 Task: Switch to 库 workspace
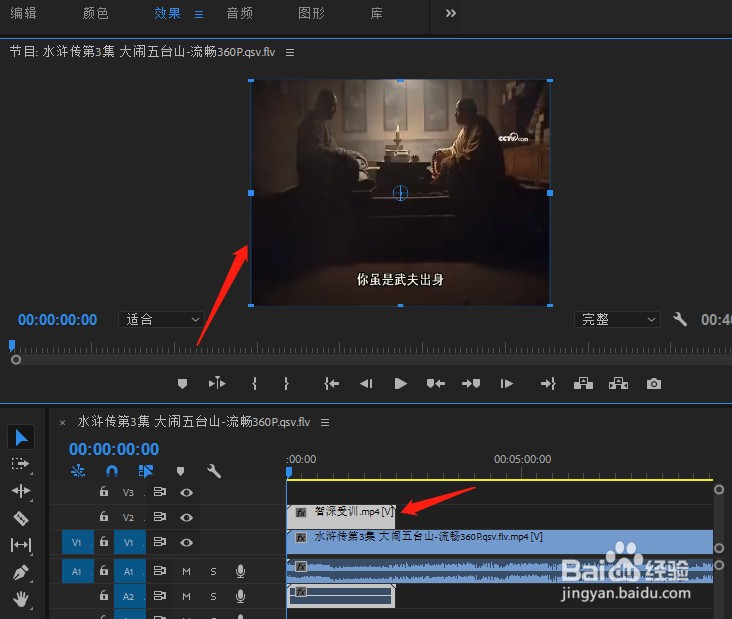376,13
